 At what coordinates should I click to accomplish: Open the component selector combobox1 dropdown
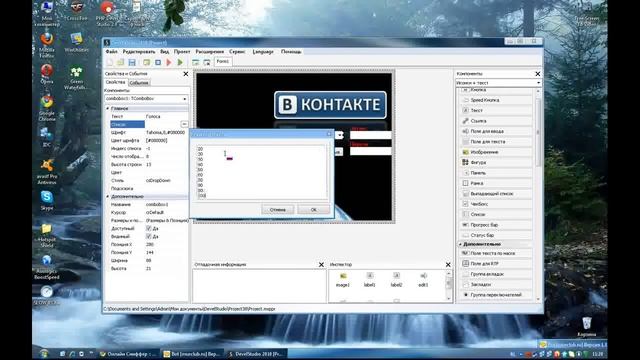184,99
